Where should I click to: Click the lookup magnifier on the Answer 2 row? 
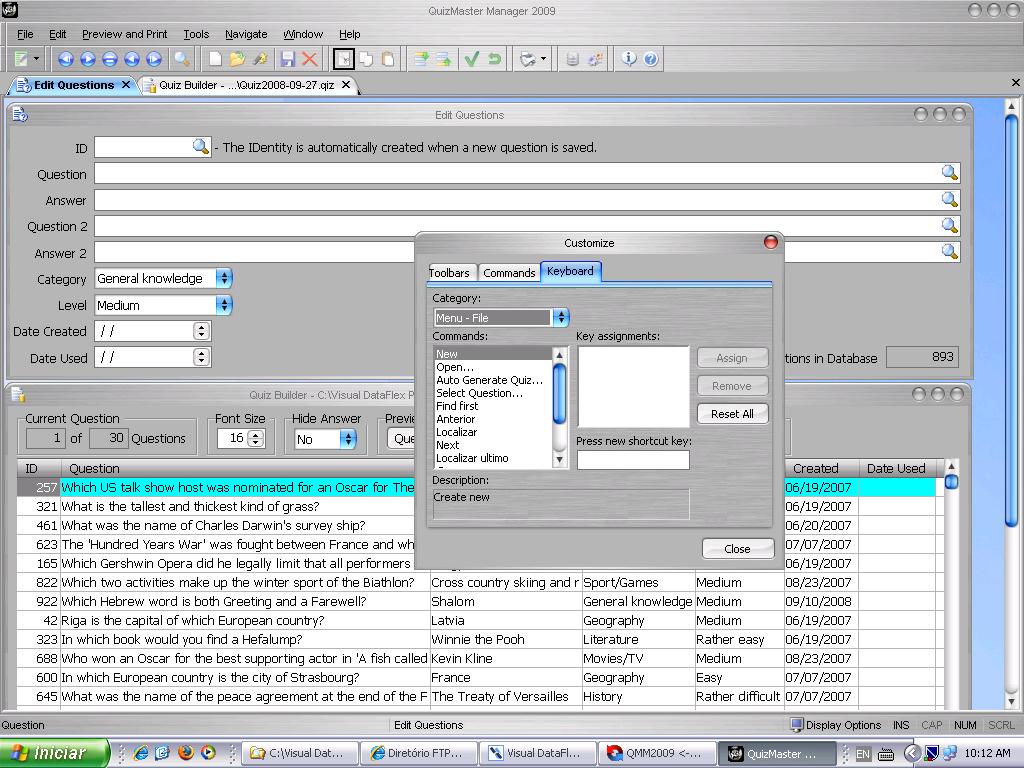pyautogui.click(x=950, y=251)
